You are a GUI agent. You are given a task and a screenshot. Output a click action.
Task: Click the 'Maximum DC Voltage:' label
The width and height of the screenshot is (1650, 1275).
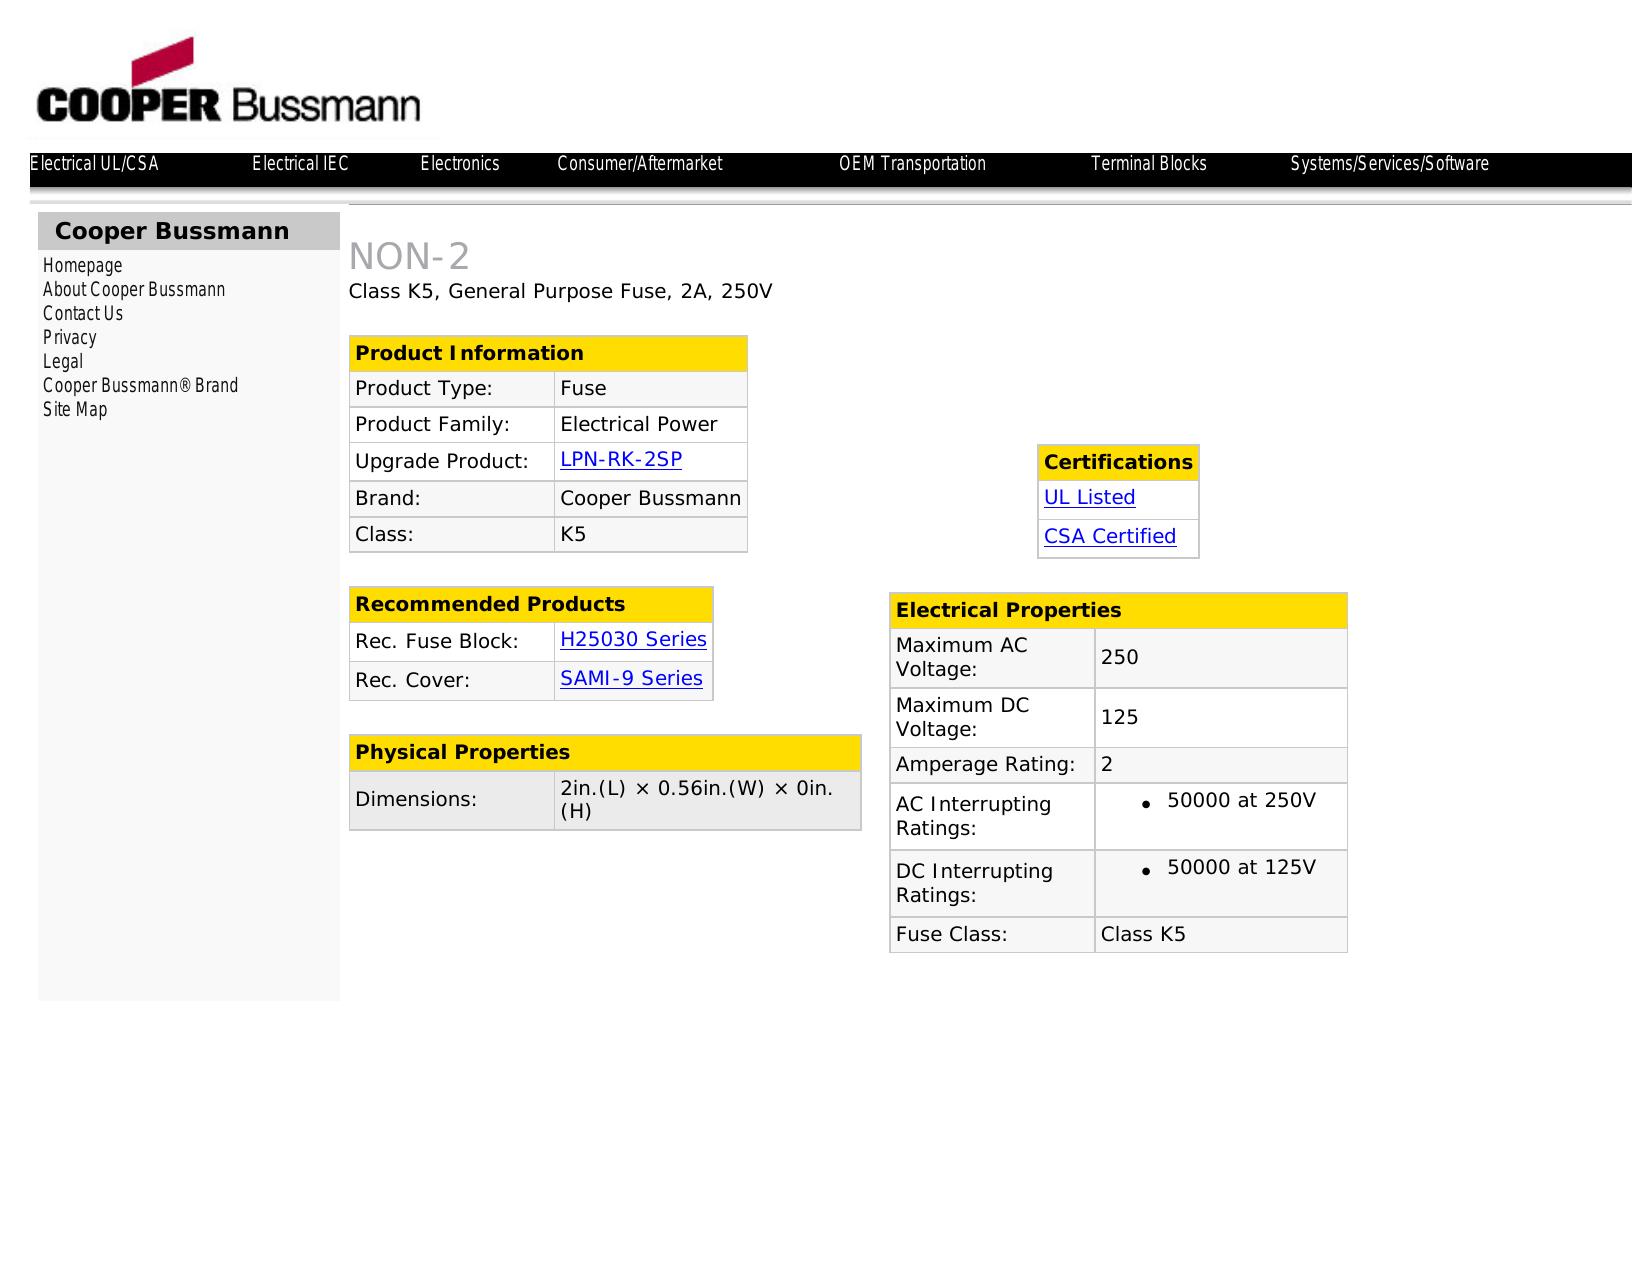(x=963, y=718)
